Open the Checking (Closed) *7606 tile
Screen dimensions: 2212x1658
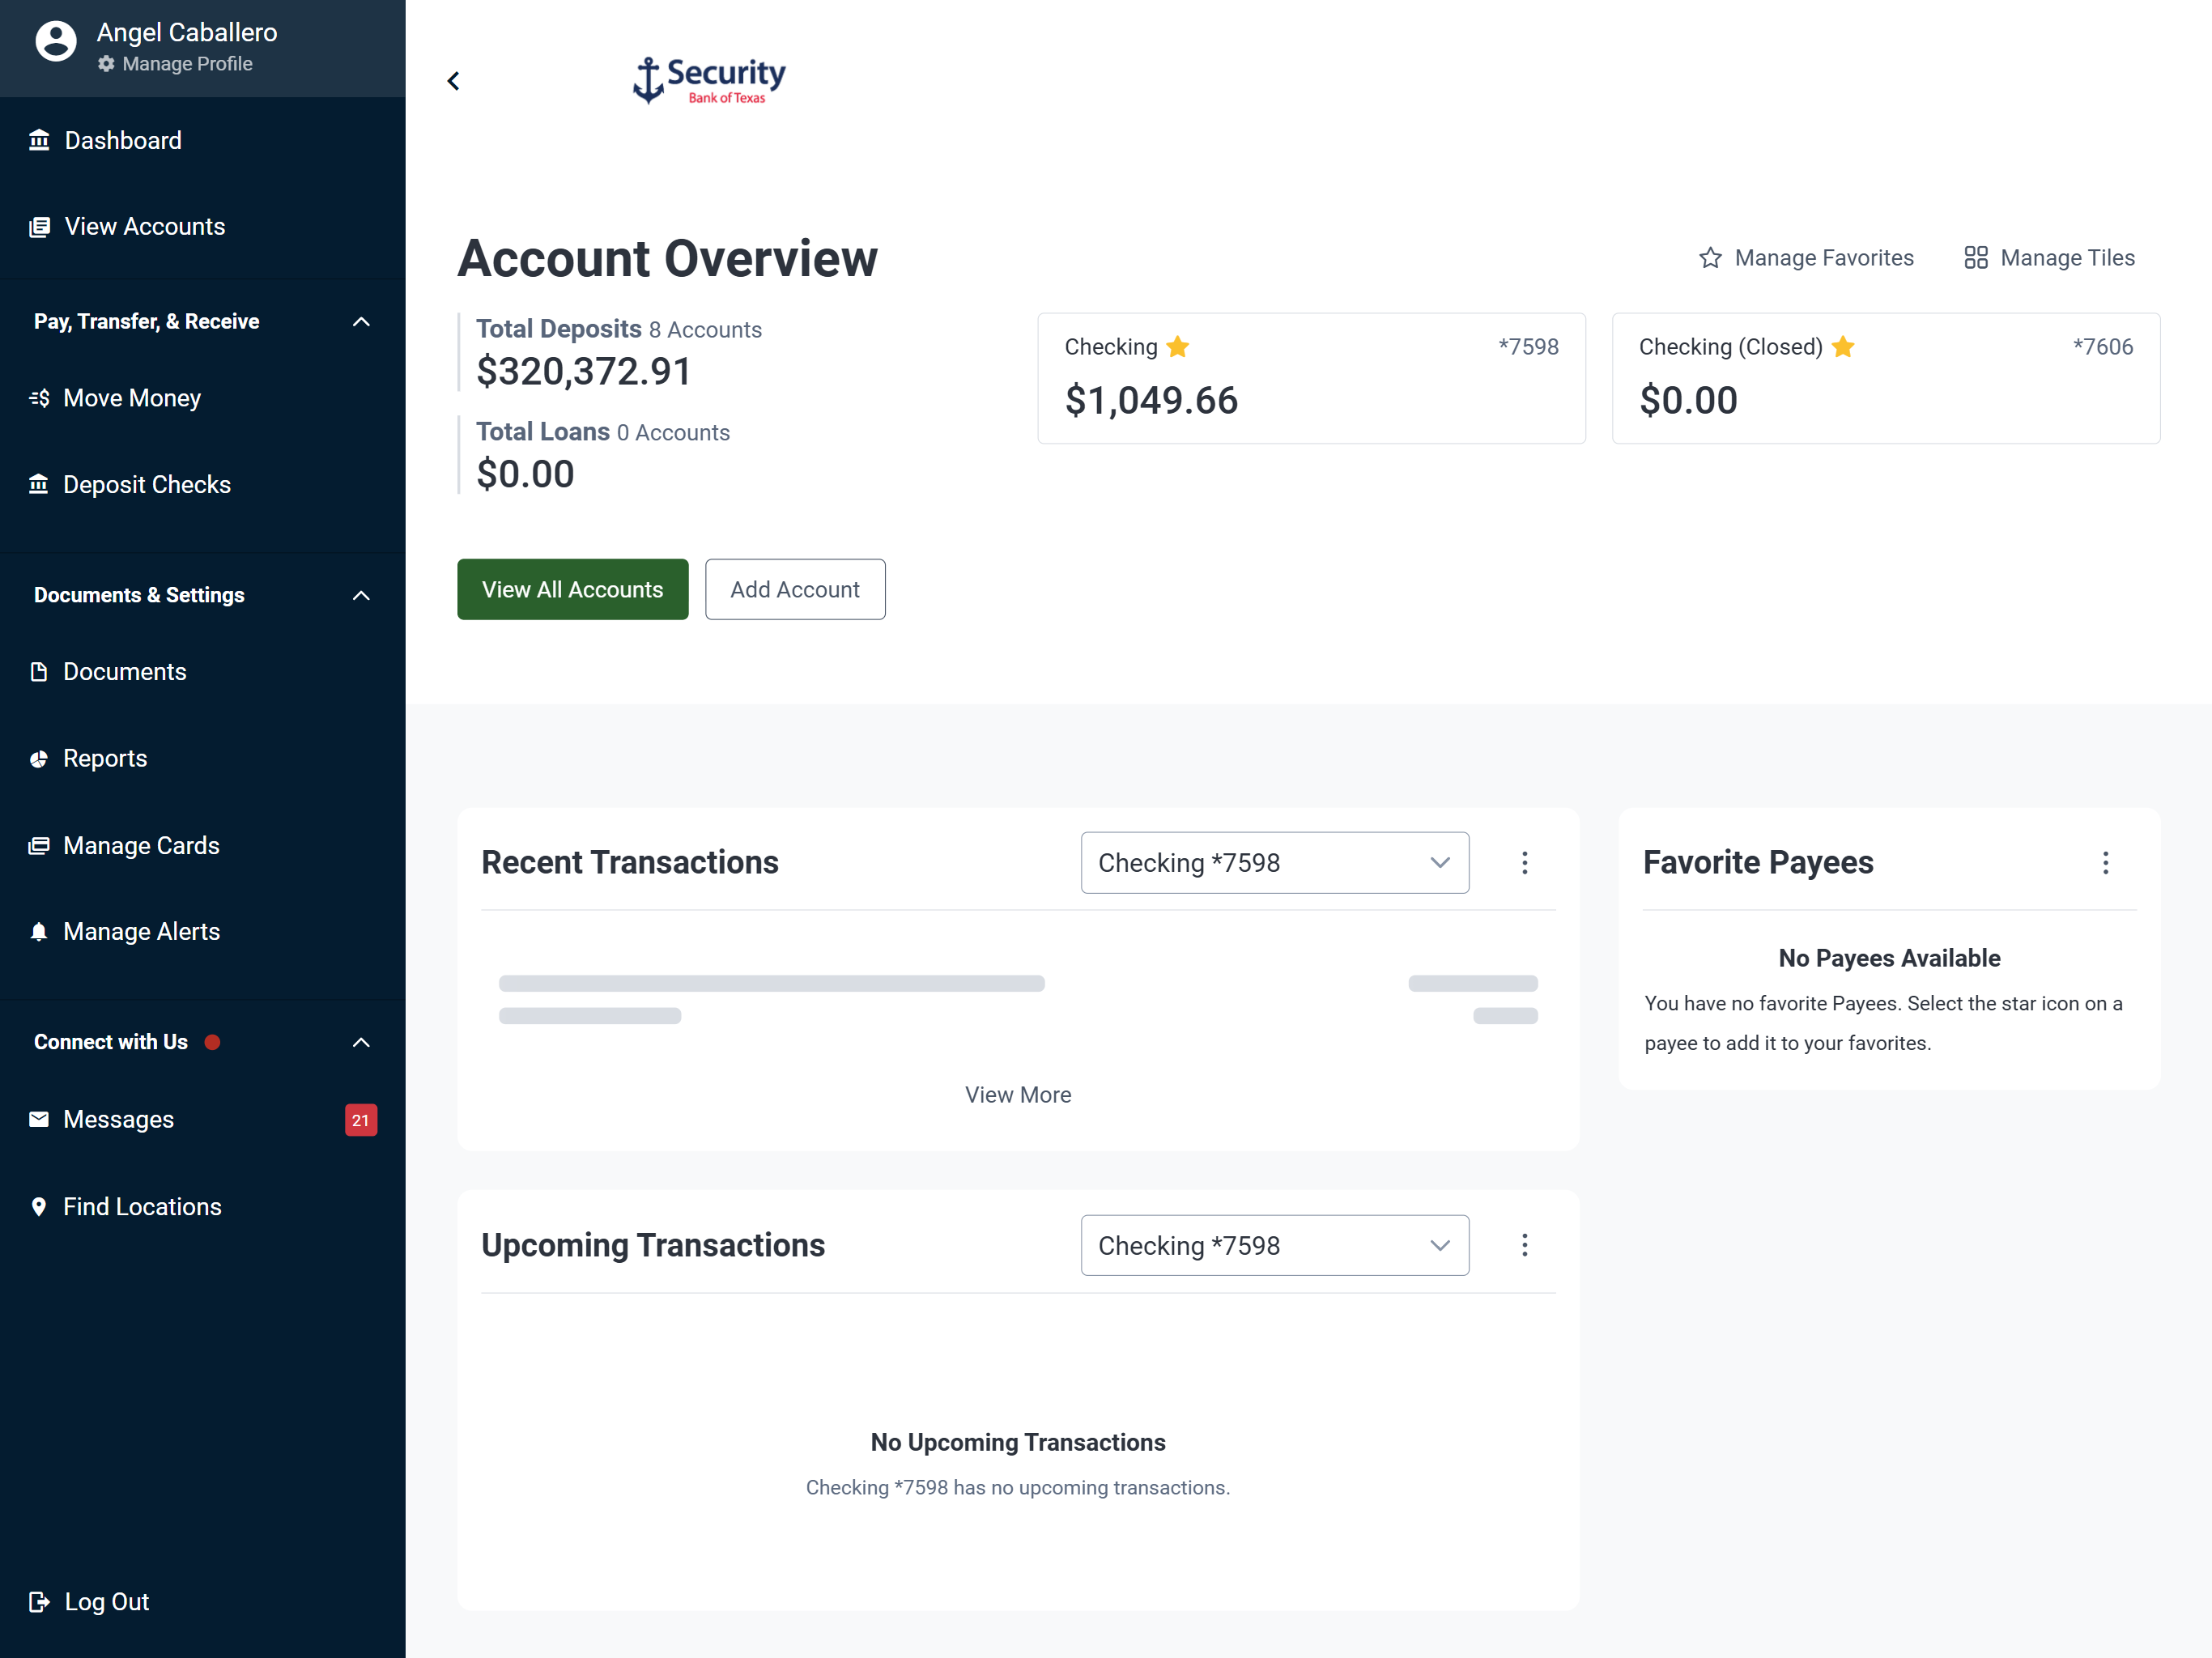pos(1886,378)
